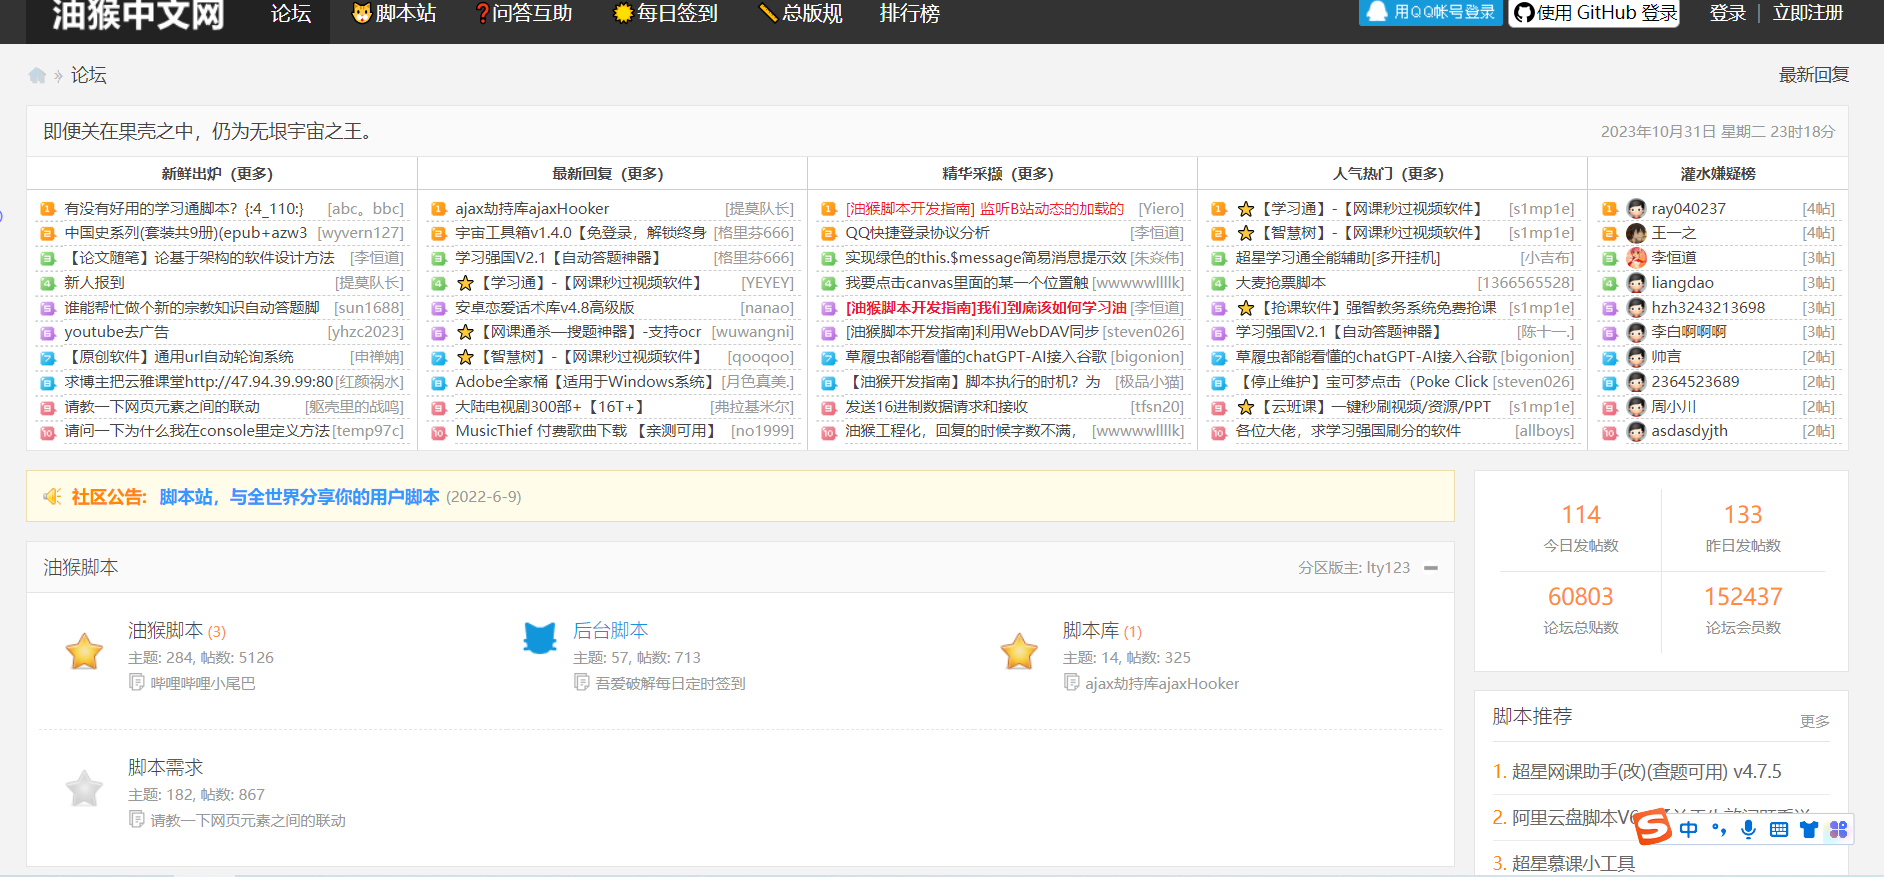Open 每日签到 daily check-in
This screenshot has width=1884, height=877.
click(x=665, y=14)
